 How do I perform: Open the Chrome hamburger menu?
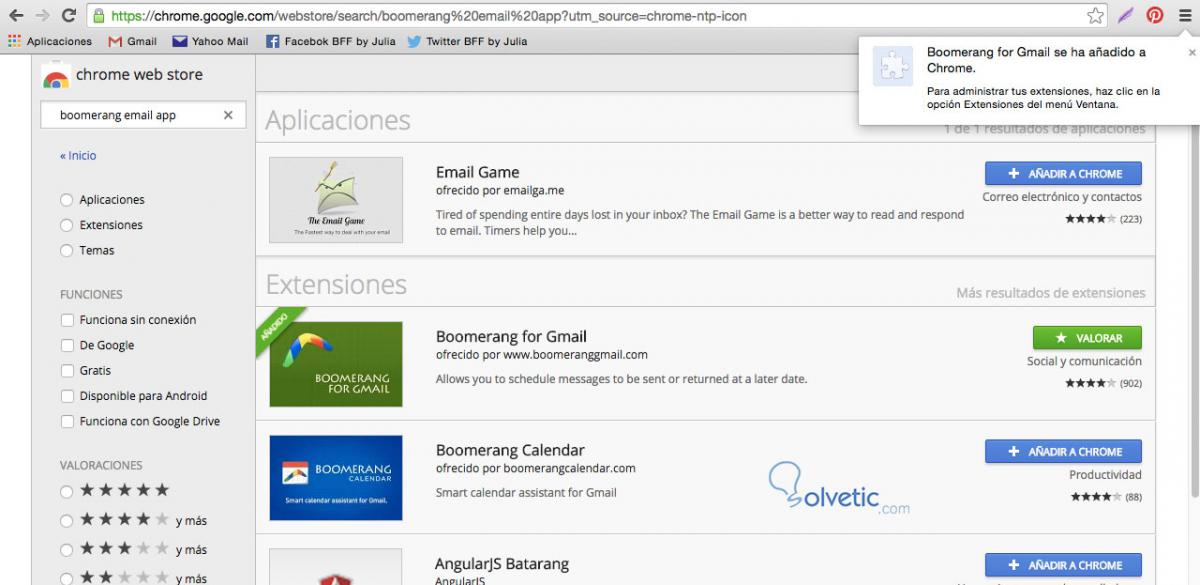[1185, 16]
